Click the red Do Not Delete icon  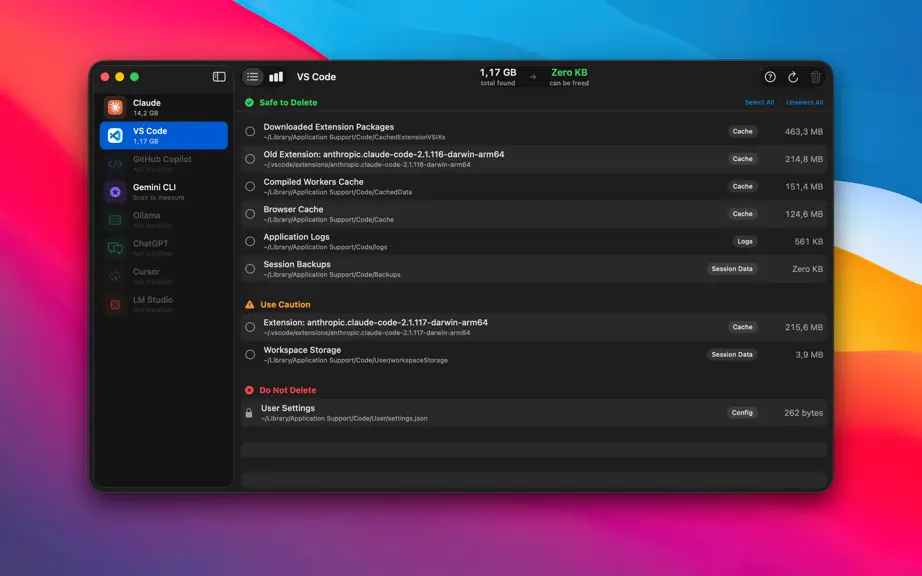click(249, 390)
